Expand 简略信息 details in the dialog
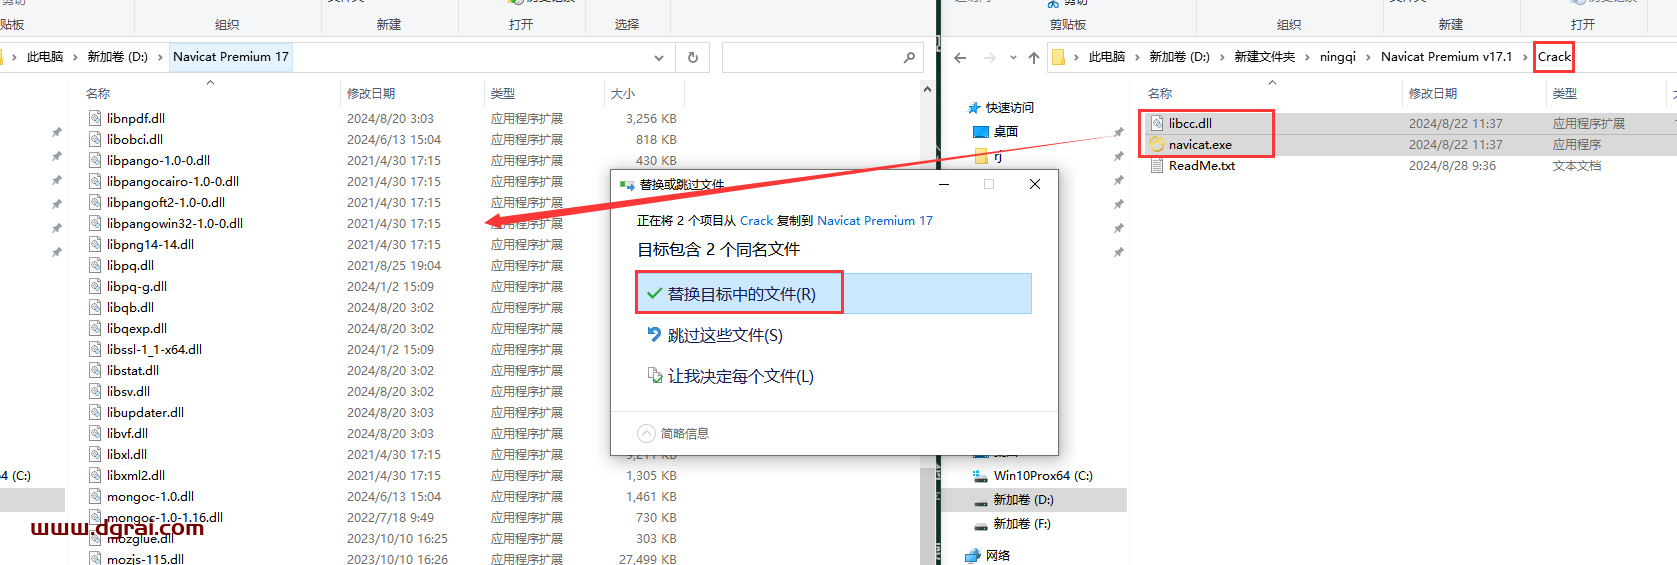The image size is (1677, 565). 646,434
